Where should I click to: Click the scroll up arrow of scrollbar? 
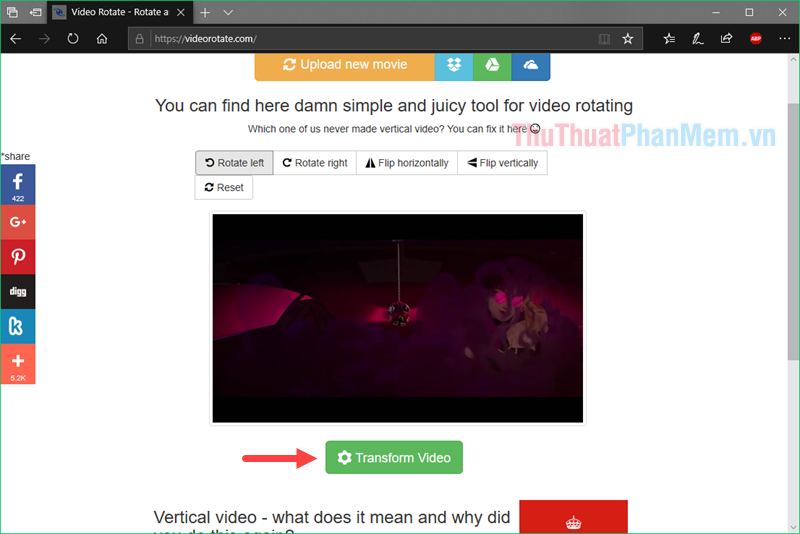click(793, 60)
